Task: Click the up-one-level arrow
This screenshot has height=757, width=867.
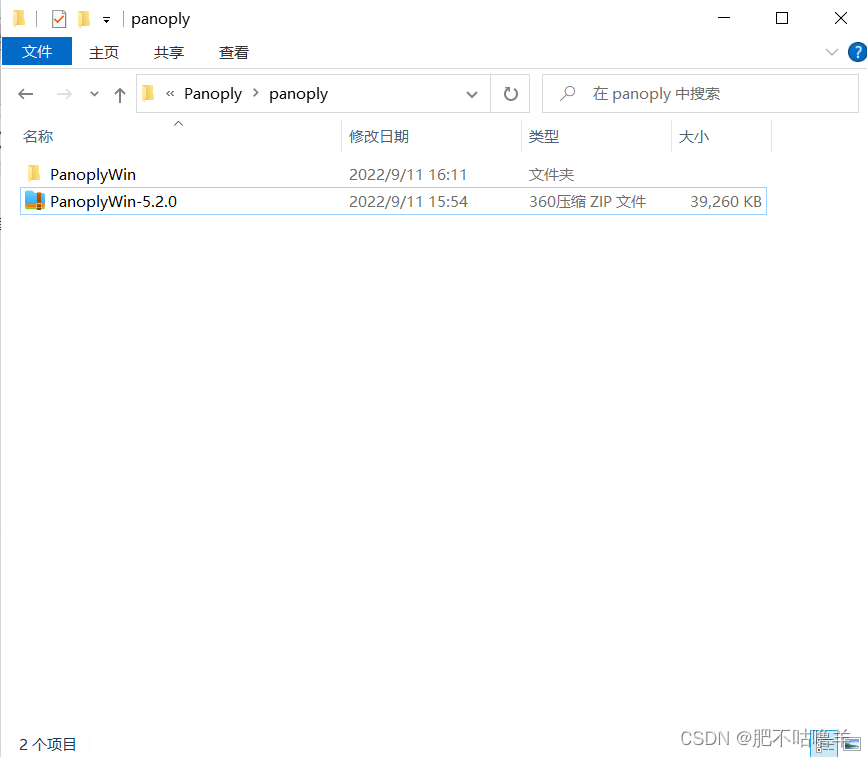Action: 119,93
